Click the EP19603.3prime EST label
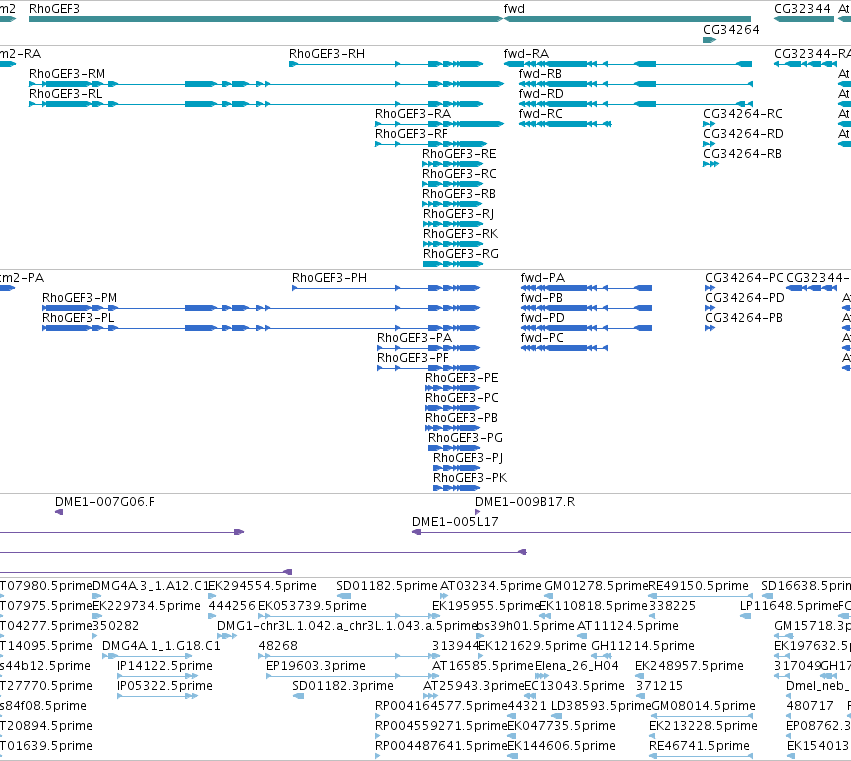The image size is (851, 761). (x=316, y=667)
